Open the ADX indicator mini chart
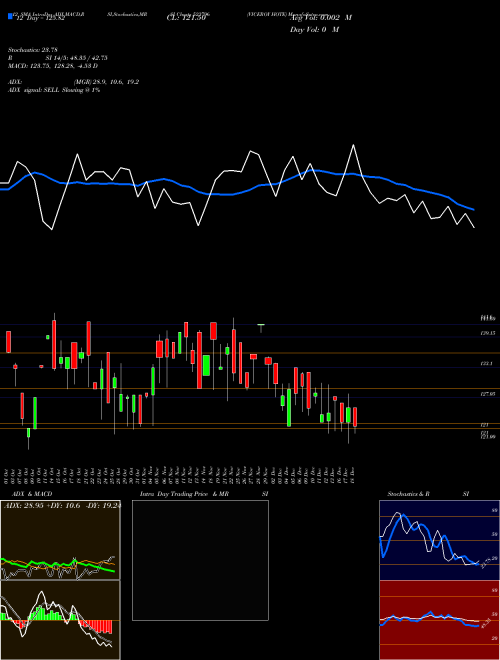 click(60, 540)
